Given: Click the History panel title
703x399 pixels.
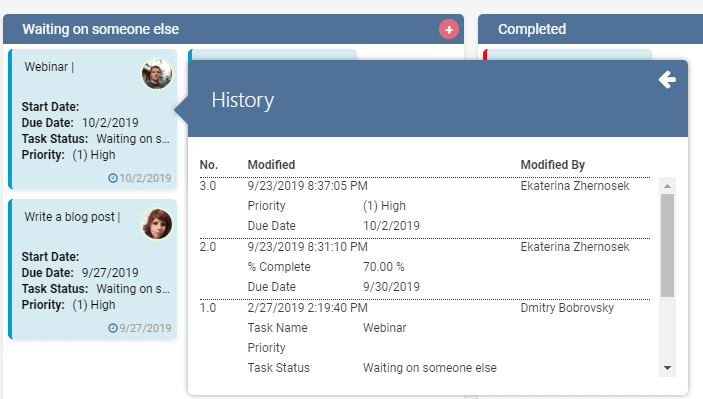Looking at the screenshot, I should [243, 100].
